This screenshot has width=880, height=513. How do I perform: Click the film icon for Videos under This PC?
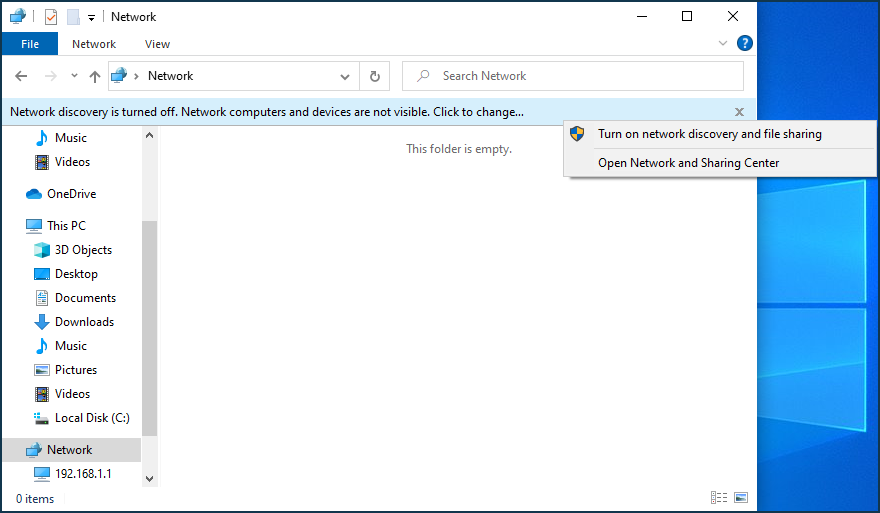coord(42,394)
